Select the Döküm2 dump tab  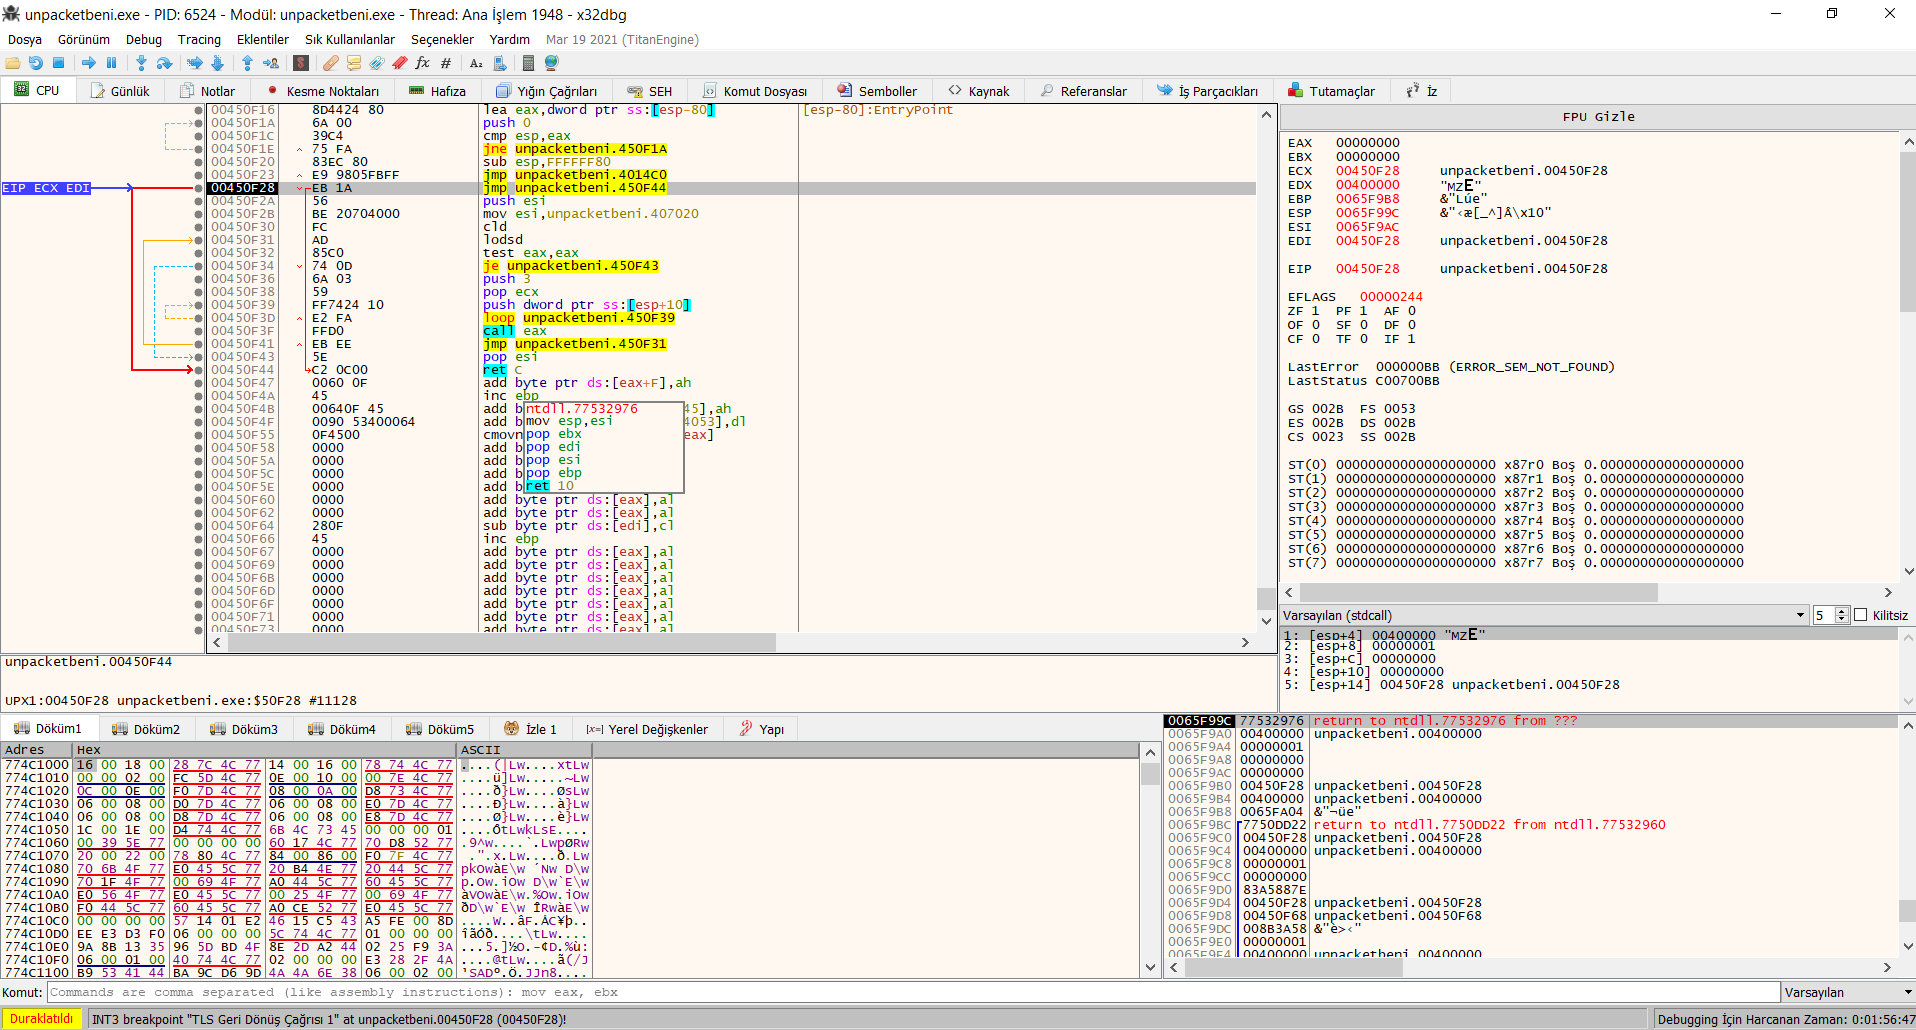pos(146,729)
